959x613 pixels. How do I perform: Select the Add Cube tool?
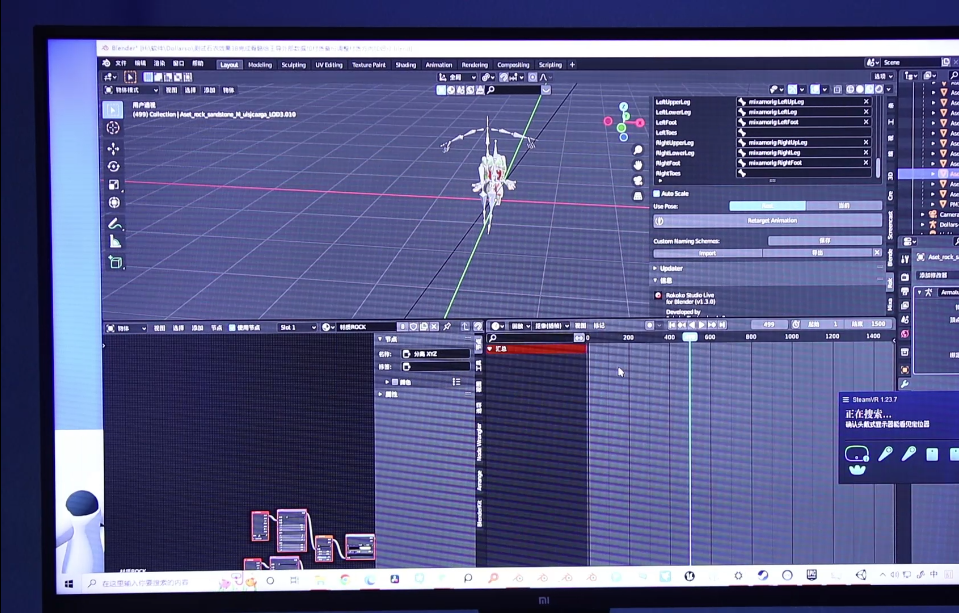click(x=114, y=262)
